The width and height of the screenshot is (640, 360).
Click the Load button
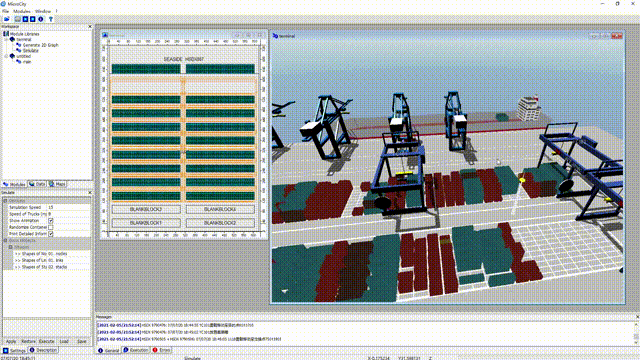click(64, 341)
